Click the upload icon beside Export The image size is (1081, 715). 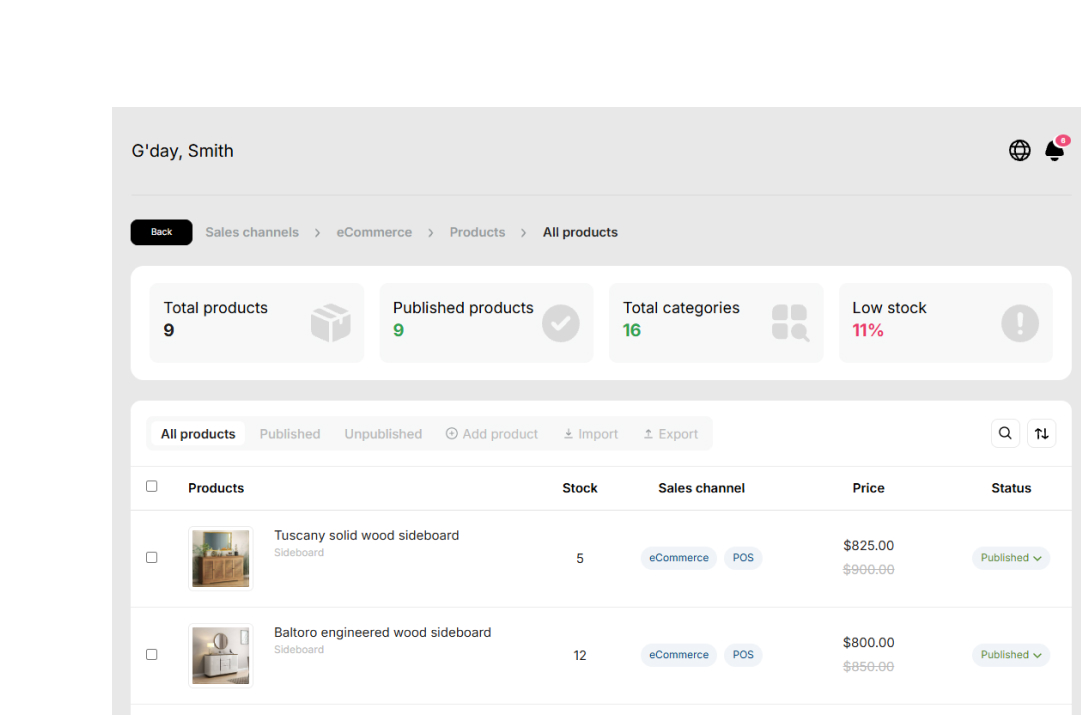648,434
